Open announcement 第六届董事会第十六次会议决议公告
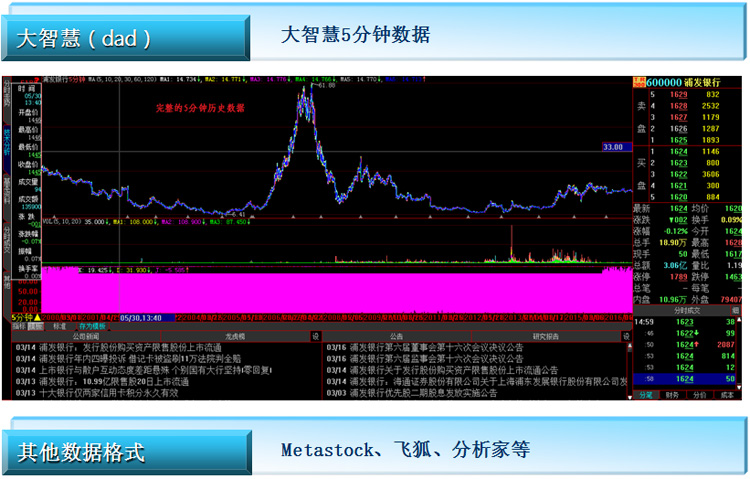Image resolution: width=750 pixels, height=479 pixels. tap(425, 347)
